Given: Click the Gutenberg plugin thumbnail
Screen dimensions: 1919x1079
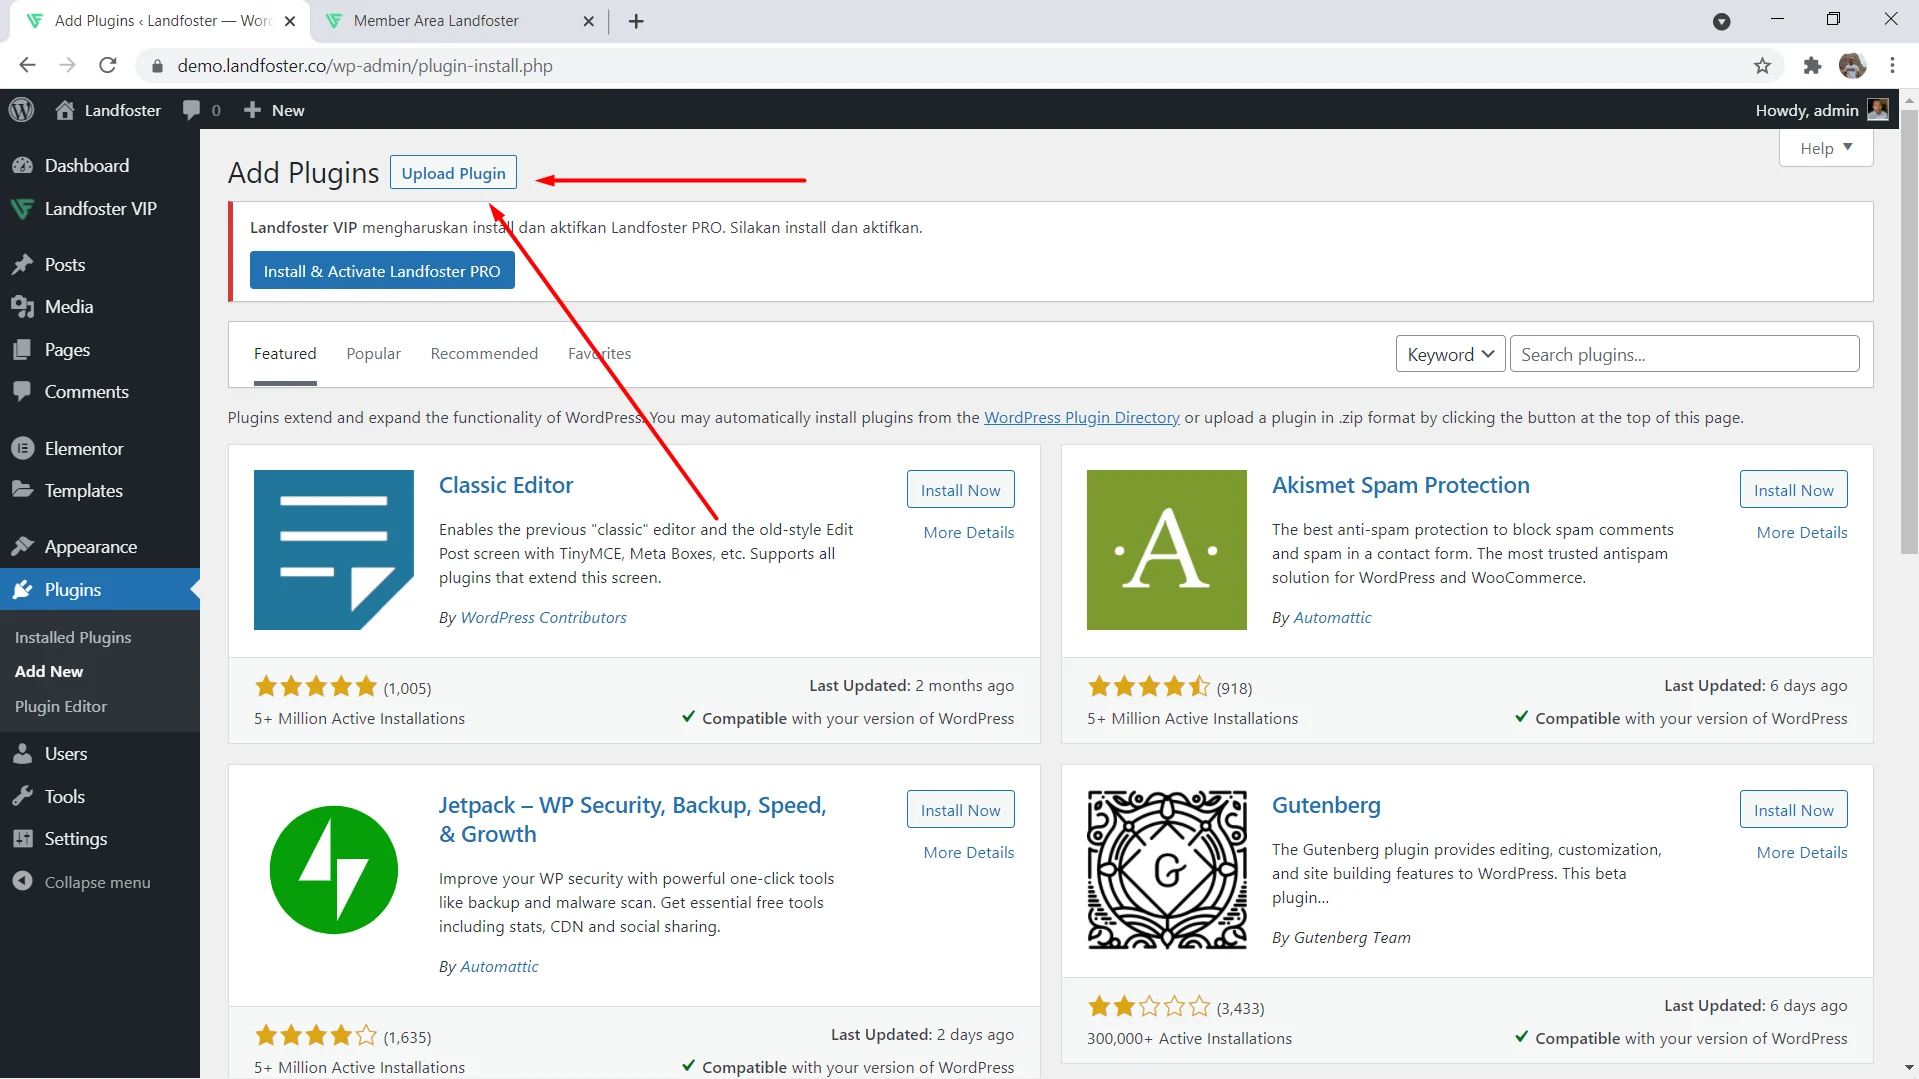Looking at the screenshot, I should click(1167, 870).
